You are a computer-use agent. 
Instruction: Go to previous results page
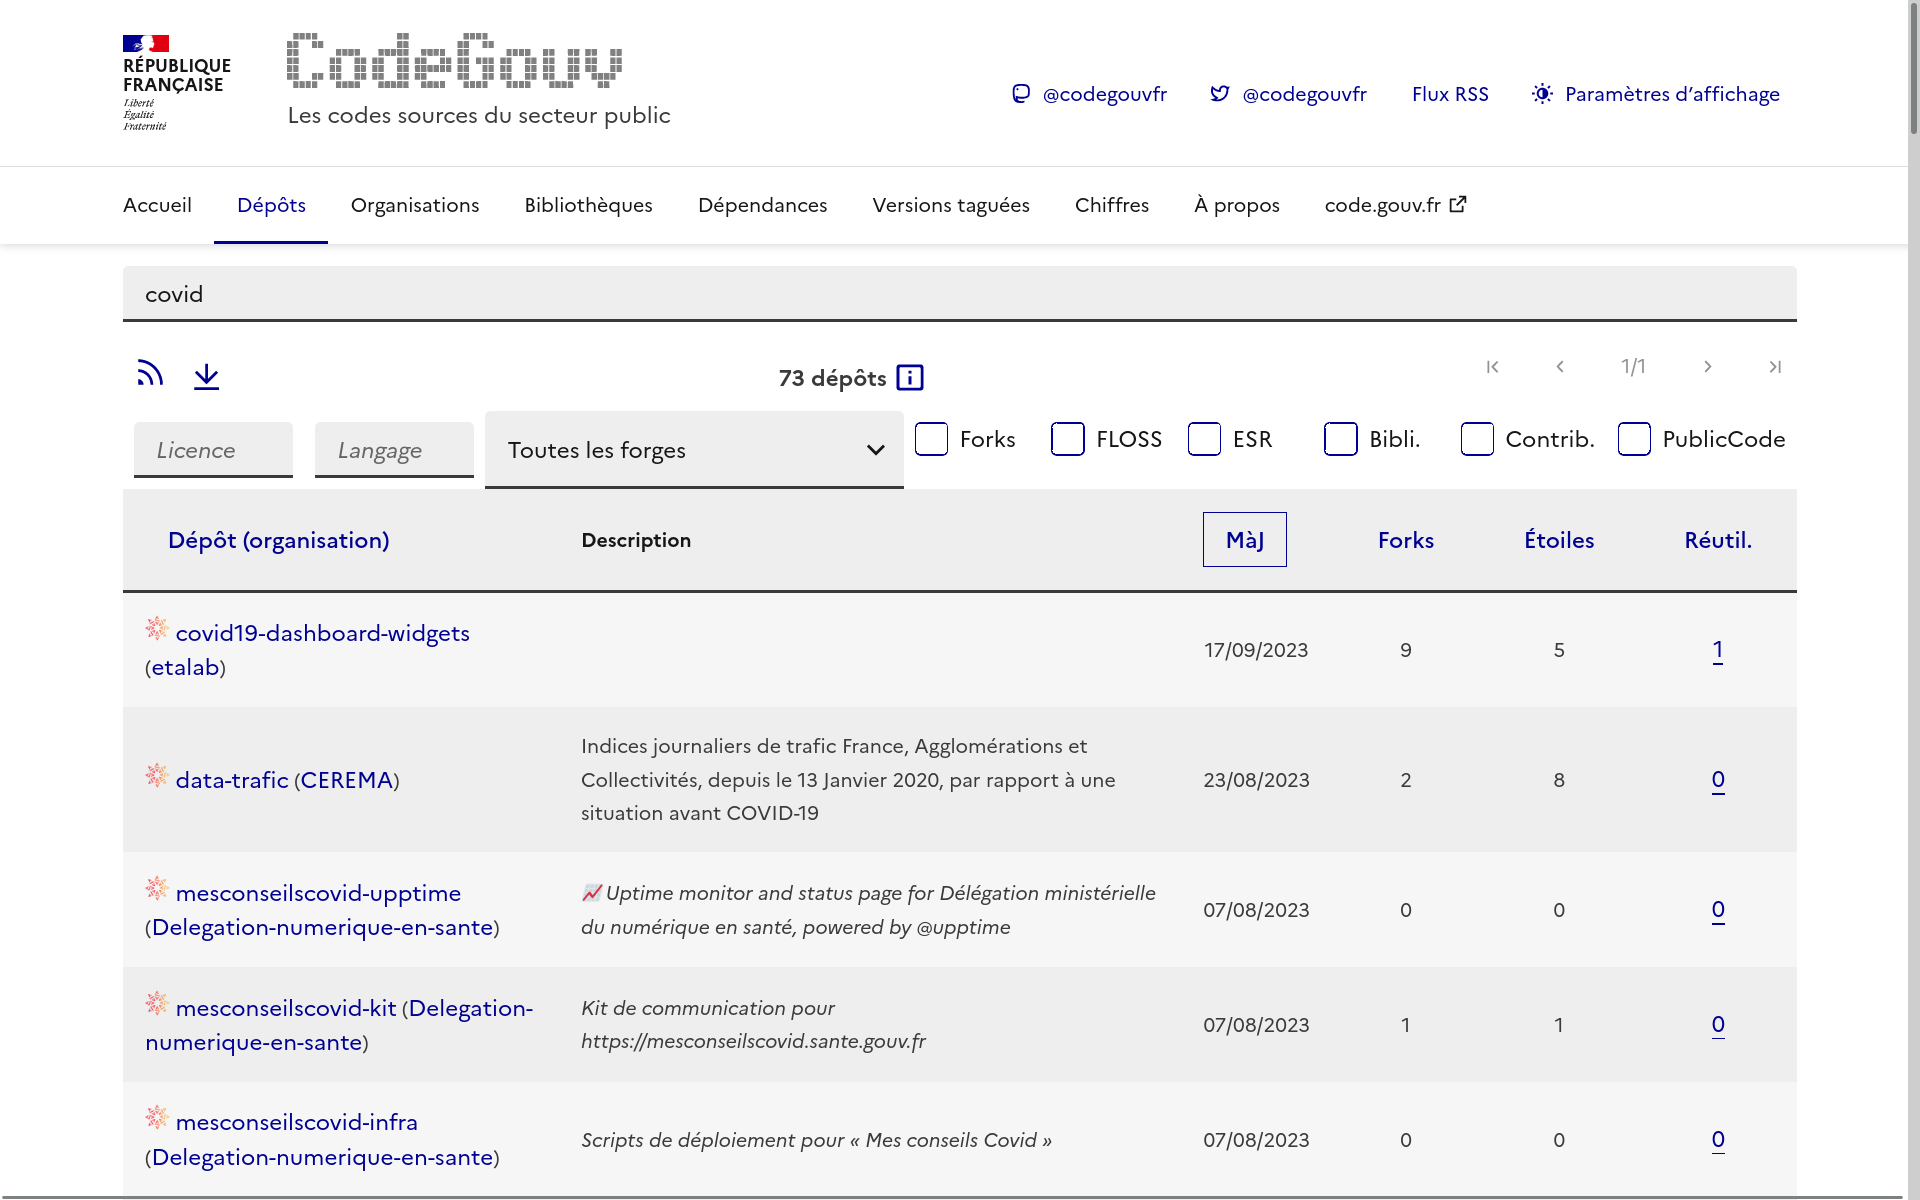pos(1560,367)
